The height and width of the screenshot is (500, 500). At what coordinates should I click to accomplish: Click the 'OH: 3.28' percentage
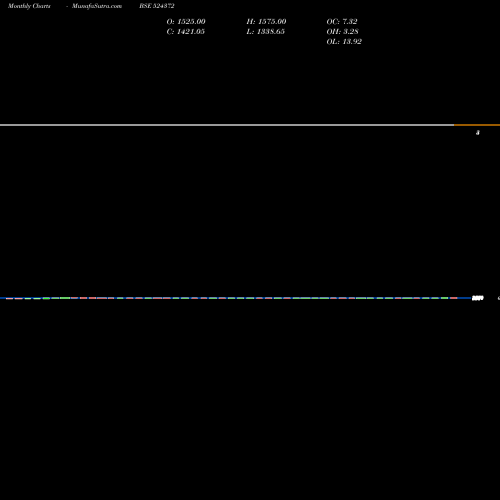click(x=342, y=32)
